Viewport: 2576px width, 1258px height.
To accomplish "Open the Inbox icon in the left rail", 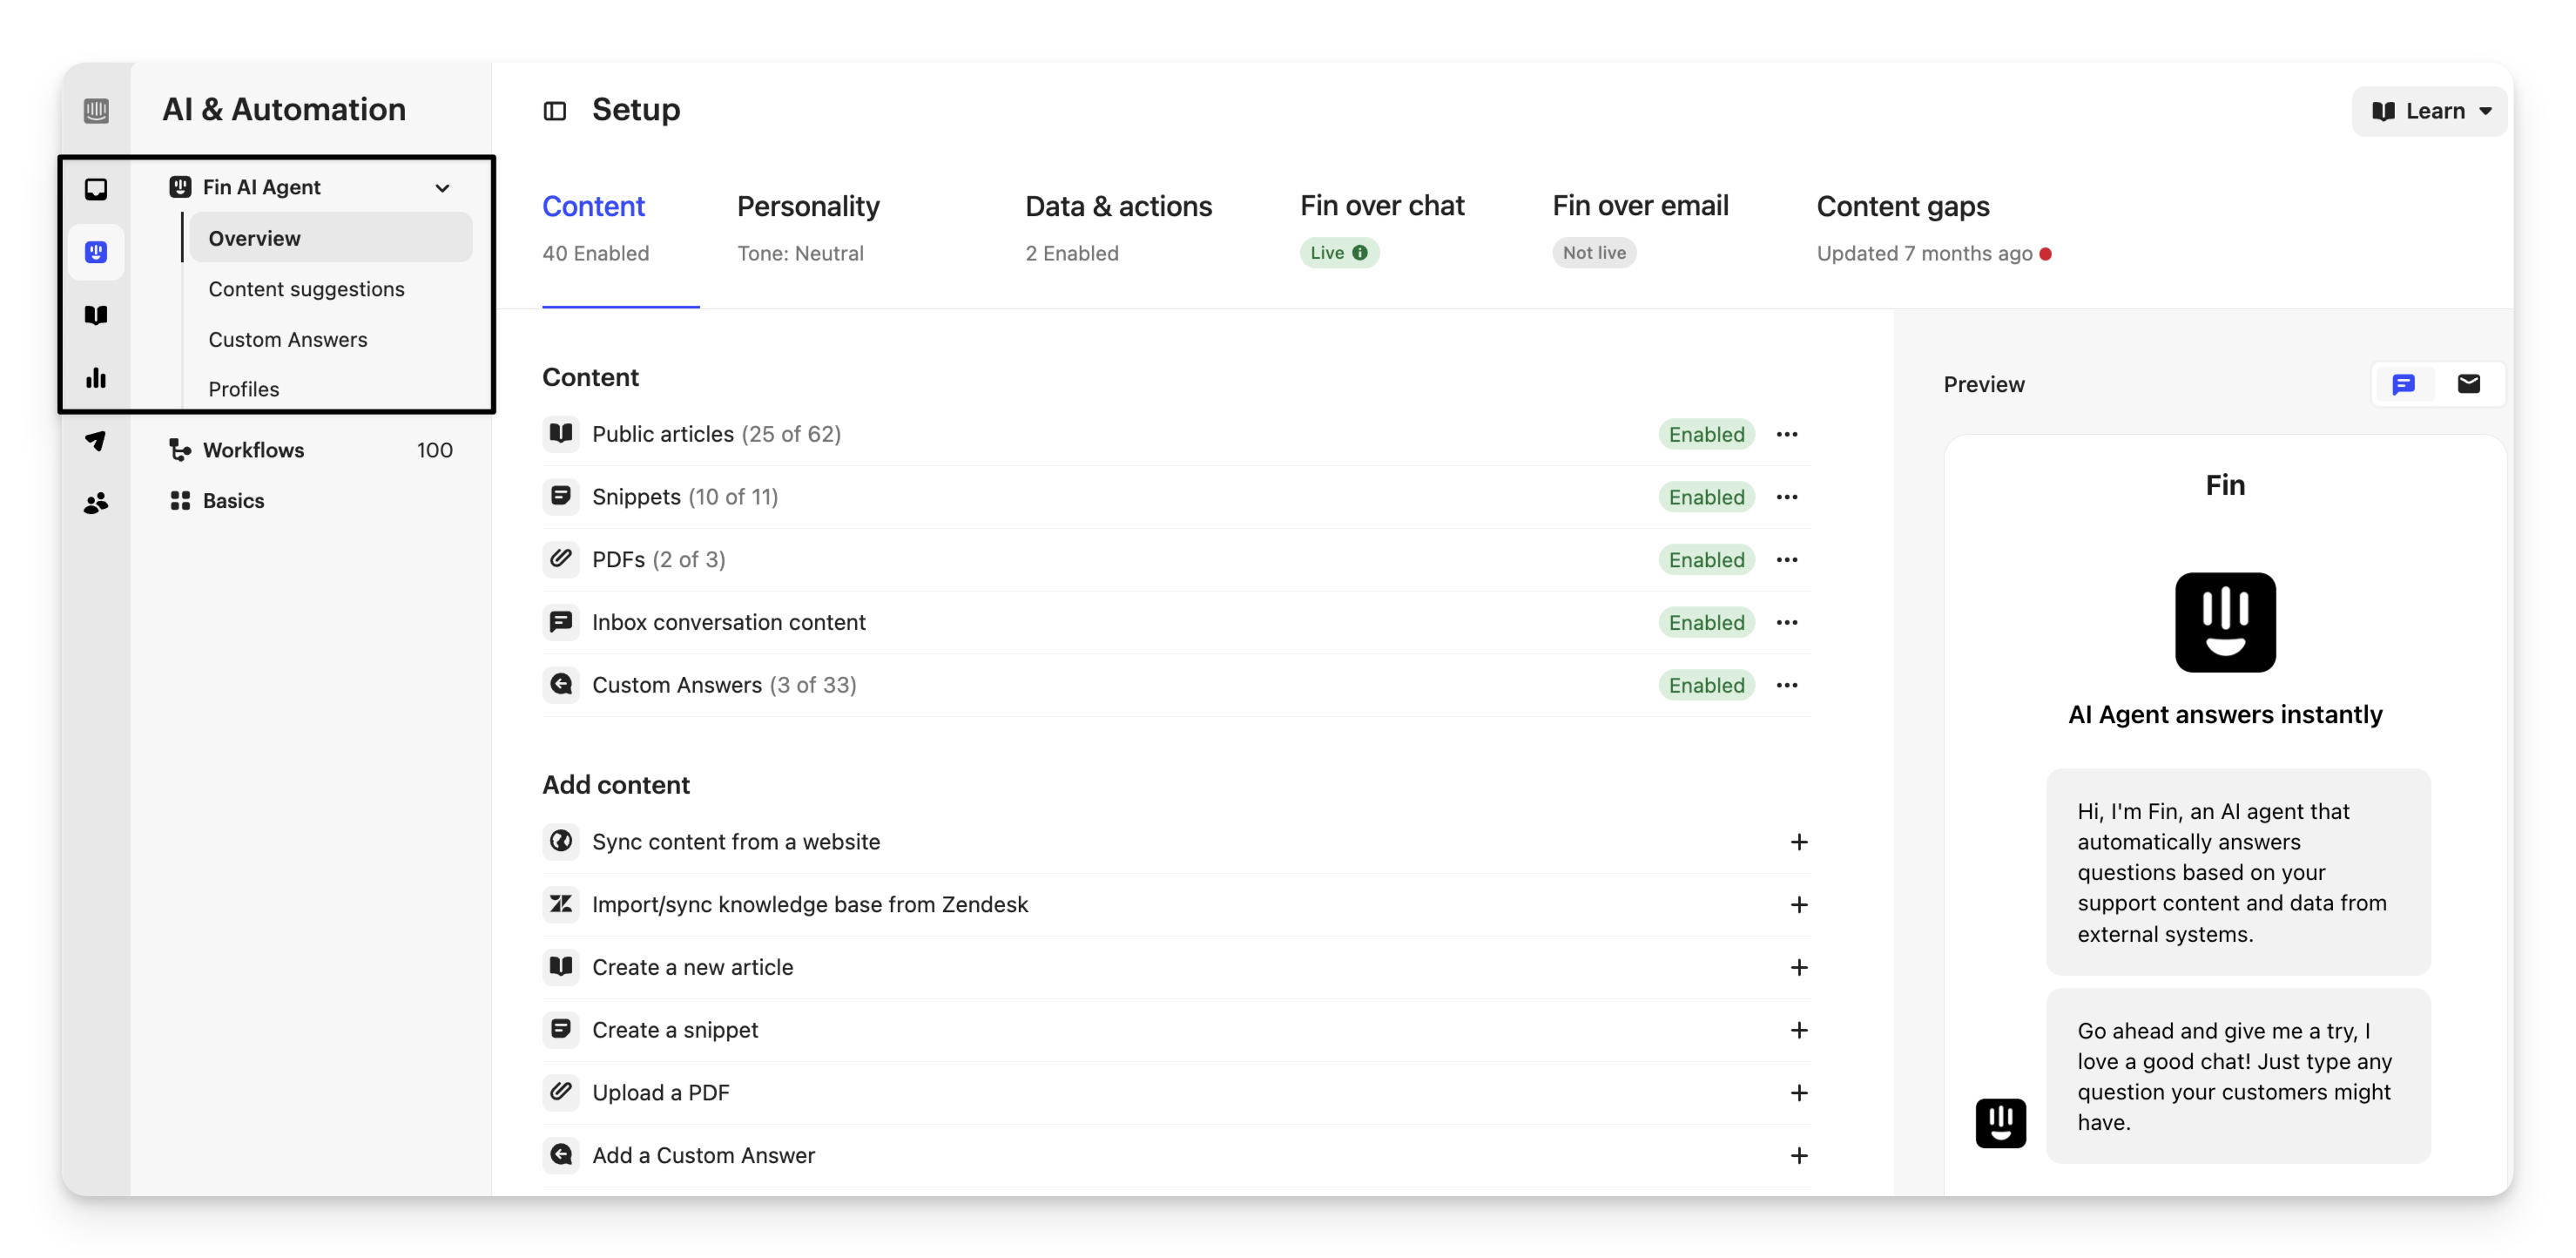I will pyautogui.click(x=96, y=189).
